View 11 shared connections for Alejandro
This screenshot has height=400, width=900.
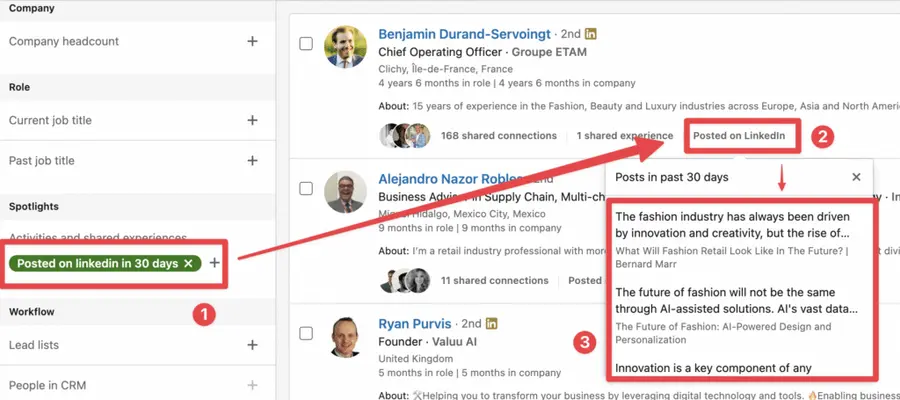point(494,281)
